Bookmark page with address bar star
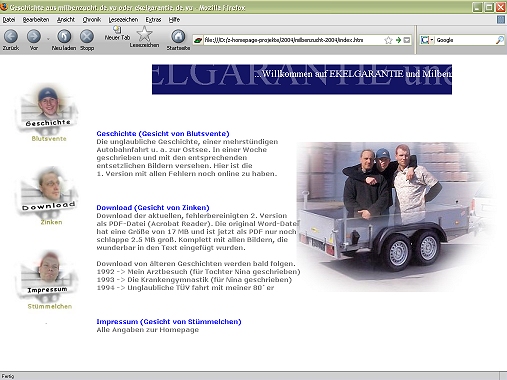Viewport: 507px width, 380px height. 388,40
